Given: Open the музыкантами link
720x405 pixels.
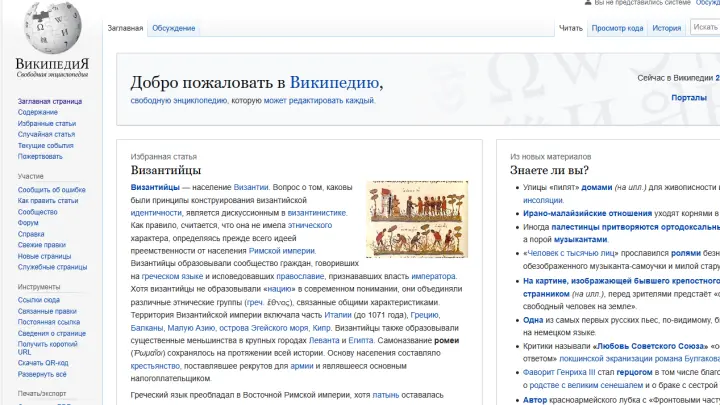Looking at the screenshot, I should 580,240.
